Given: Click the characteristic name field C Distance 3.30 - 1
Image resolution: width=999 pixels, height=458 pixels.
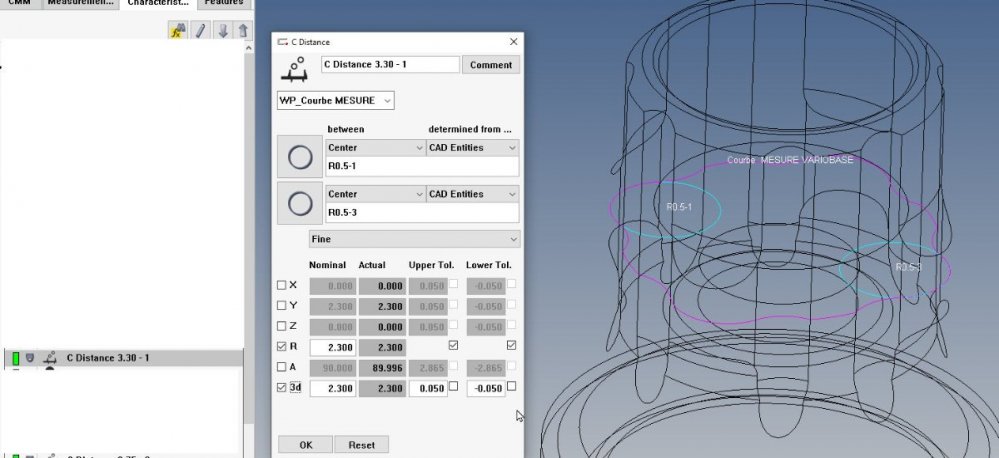Looking at the screenshot, I should point(390,64).
